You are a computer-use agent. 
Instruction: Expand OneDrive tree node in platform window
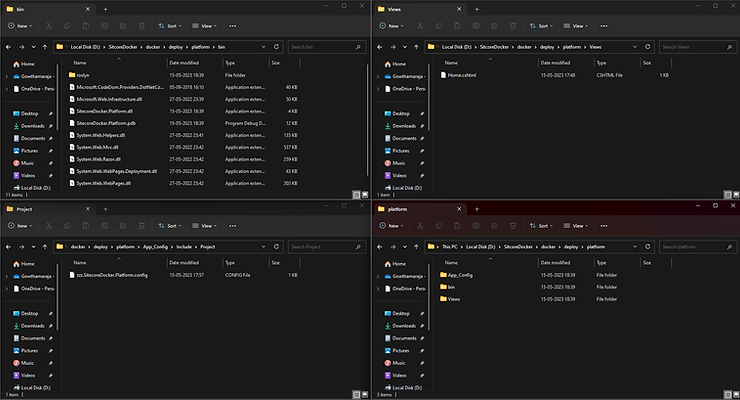click(378, 289)
